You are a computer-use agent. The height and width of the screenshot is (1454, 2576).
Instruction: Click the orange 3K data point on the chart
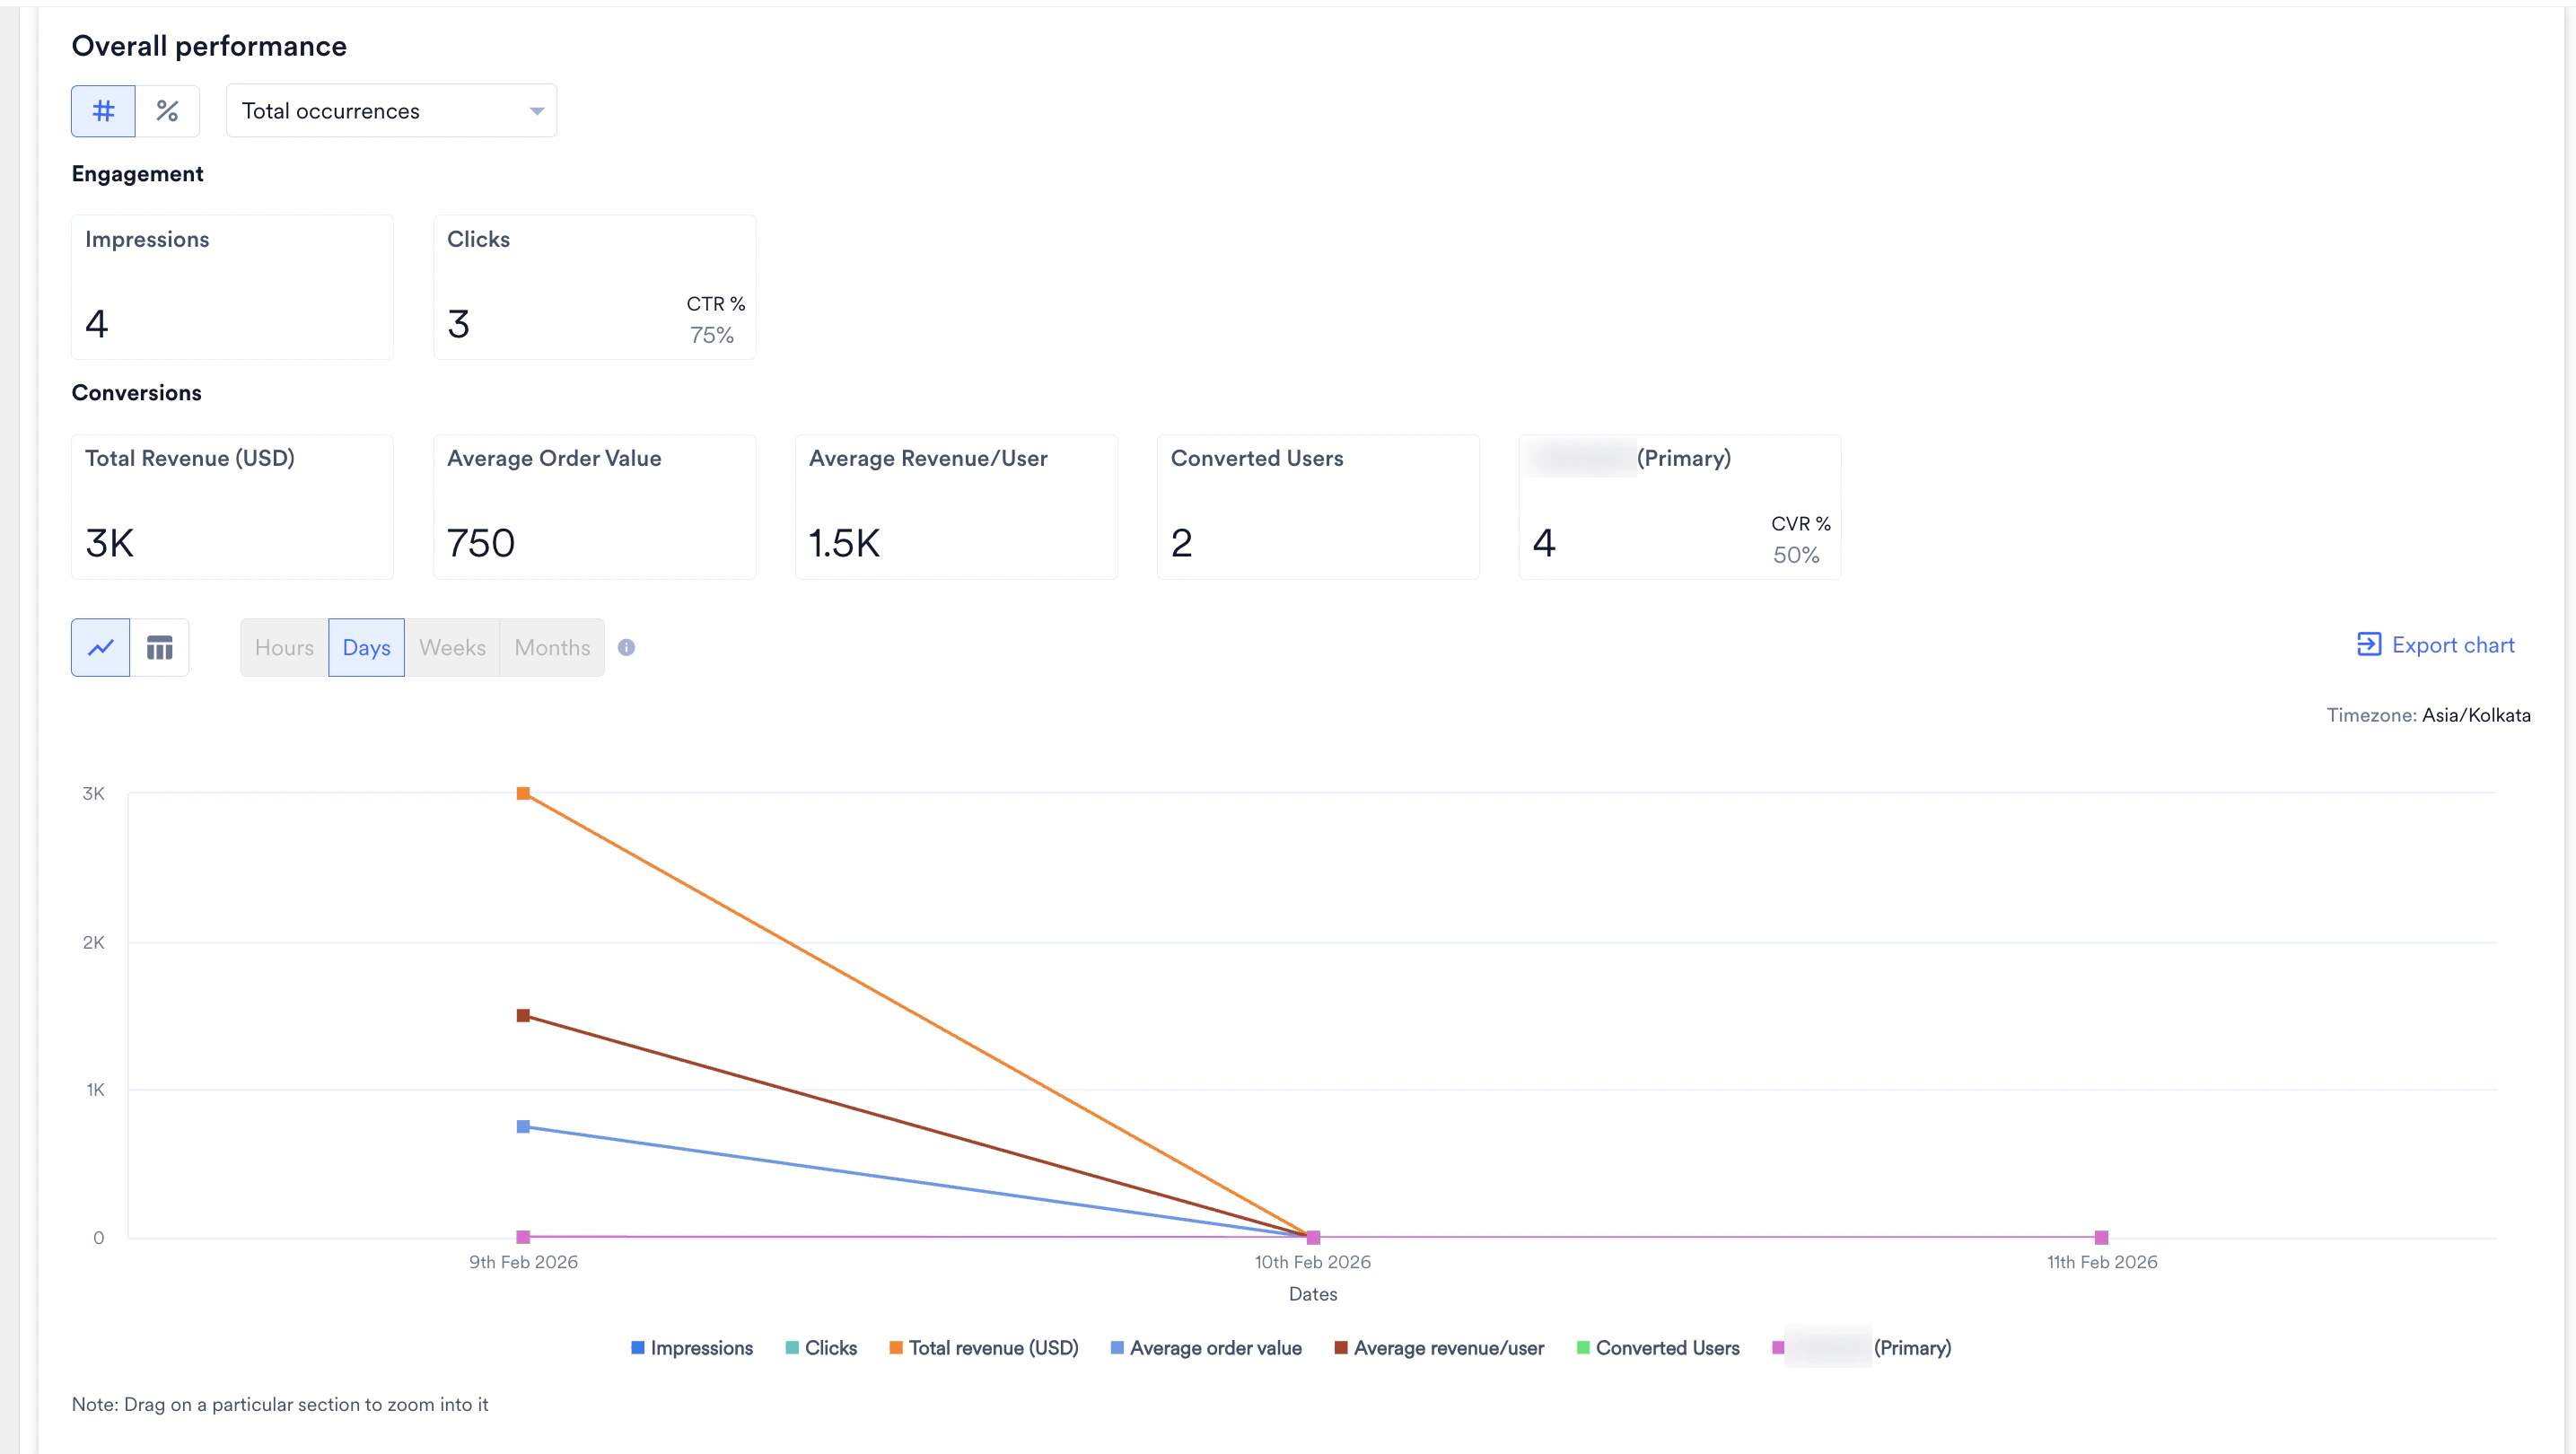pyautogui.click(x=523, y=793)
